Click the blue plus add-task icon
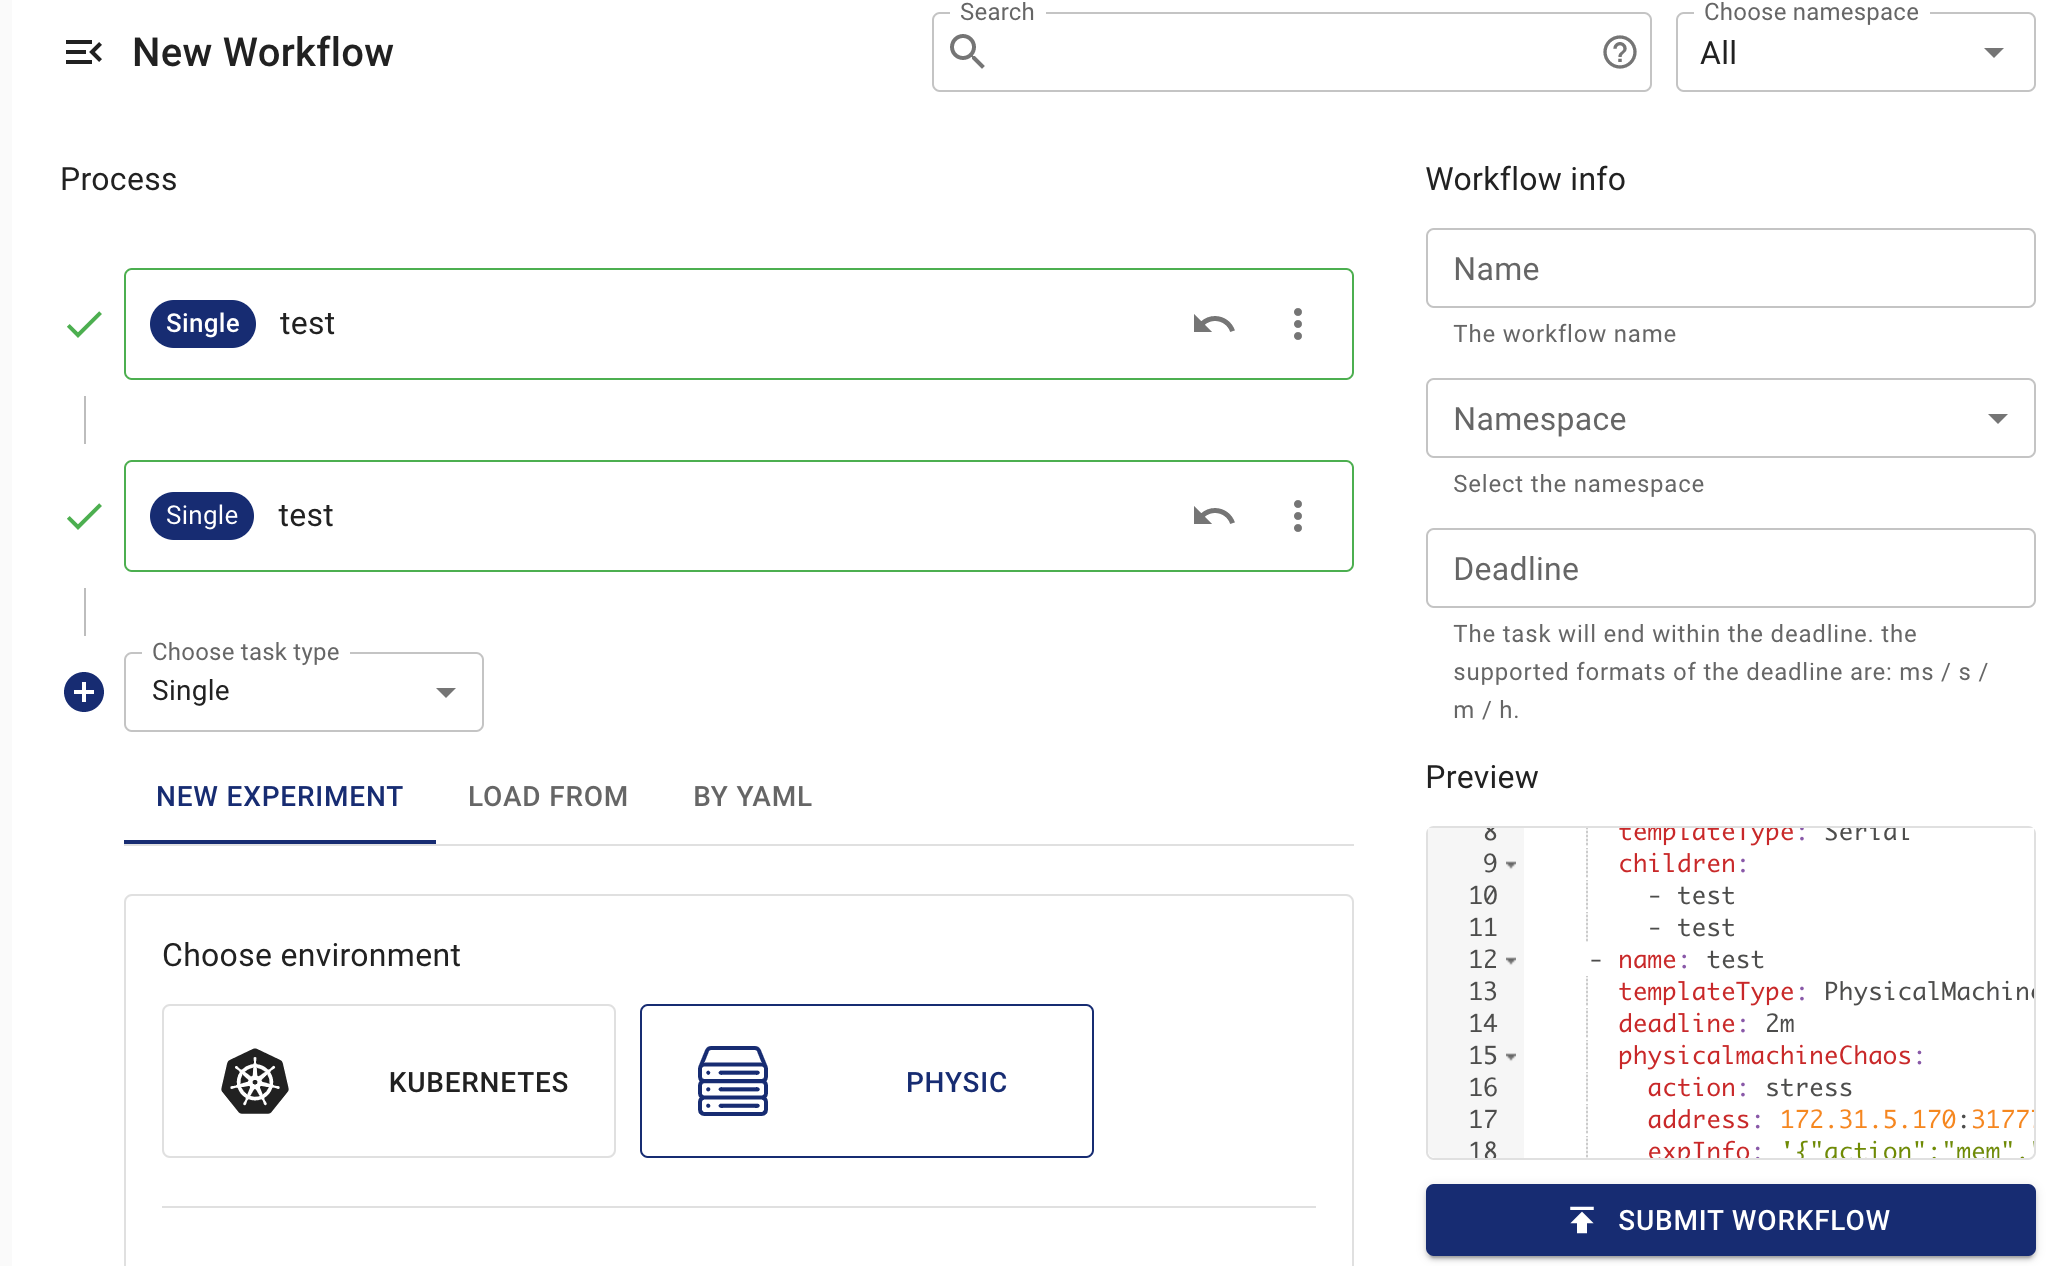This screenshot has width=2052, height=1266. (x=84, y=692)
